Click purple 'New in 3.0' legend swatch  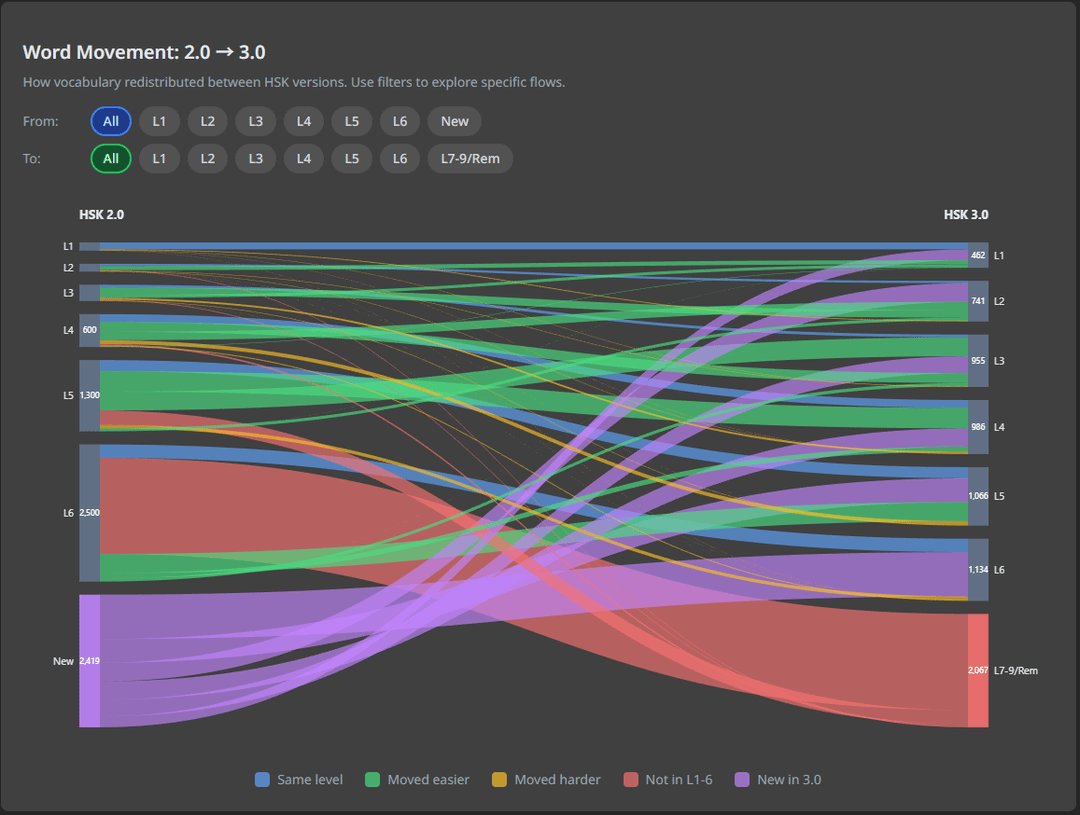tap(742, 779)
